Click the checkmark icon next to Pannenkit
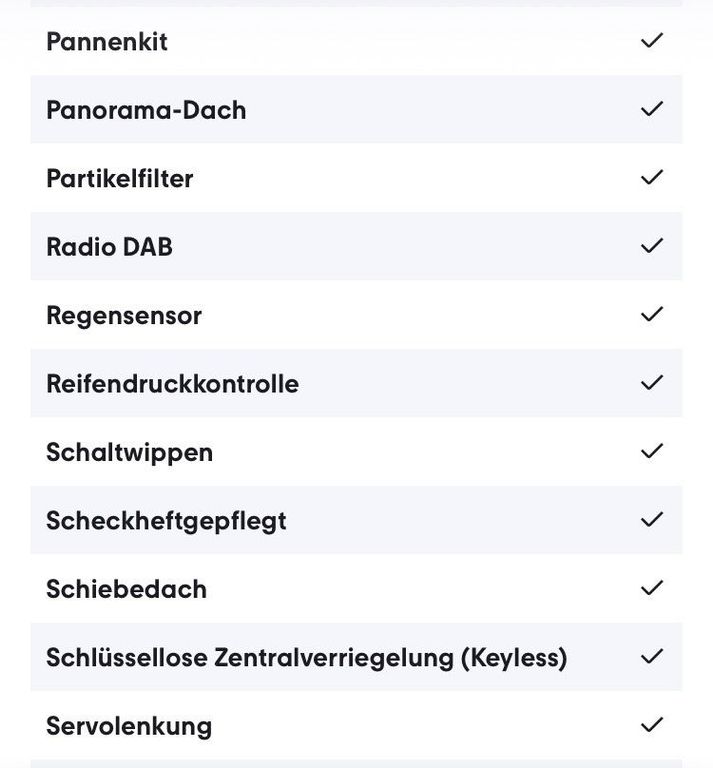Viewport: 713px width, 768px height. click(652, 41)
